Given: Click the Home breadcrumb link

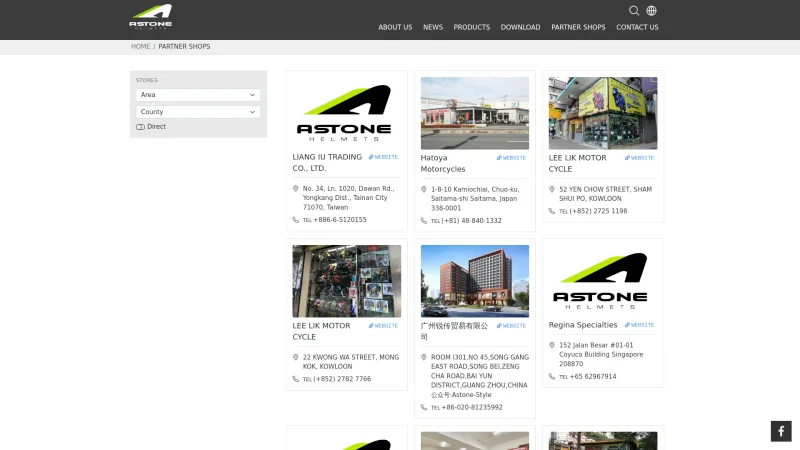Looking at the screenshot, I should point(140,46).
